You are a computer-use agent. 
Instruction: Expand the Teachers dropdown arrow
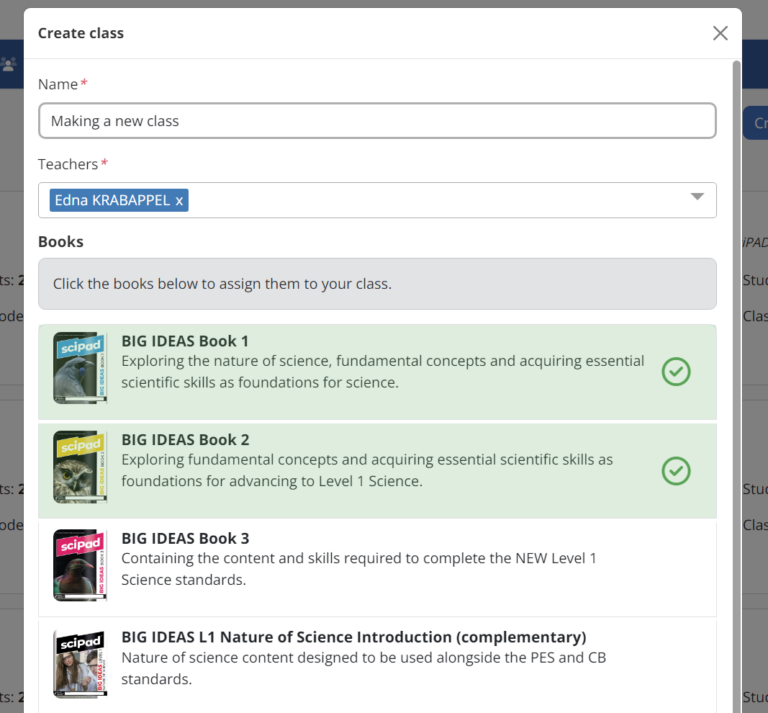[697, 197]
